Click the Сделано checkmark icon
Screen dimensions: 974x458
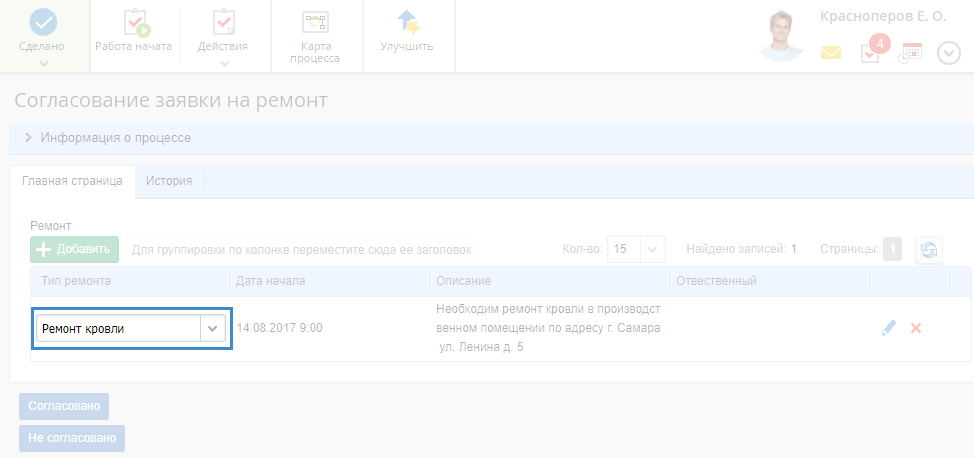pos(43,22)
